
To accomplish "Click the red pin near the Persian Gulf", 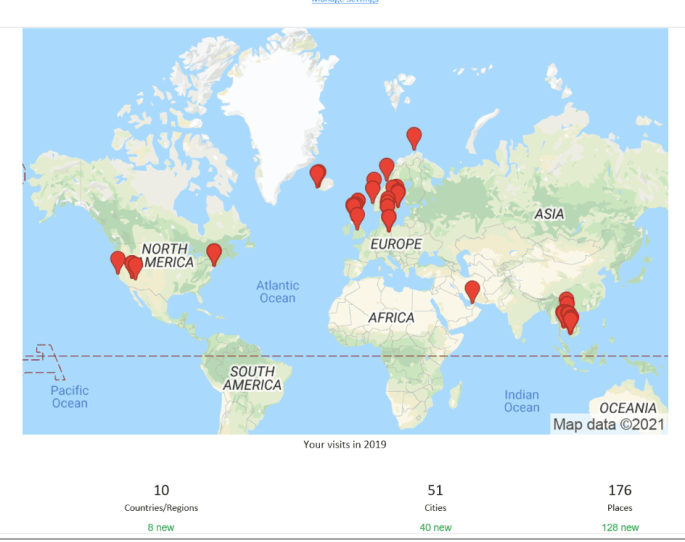I will pos(472,290).
